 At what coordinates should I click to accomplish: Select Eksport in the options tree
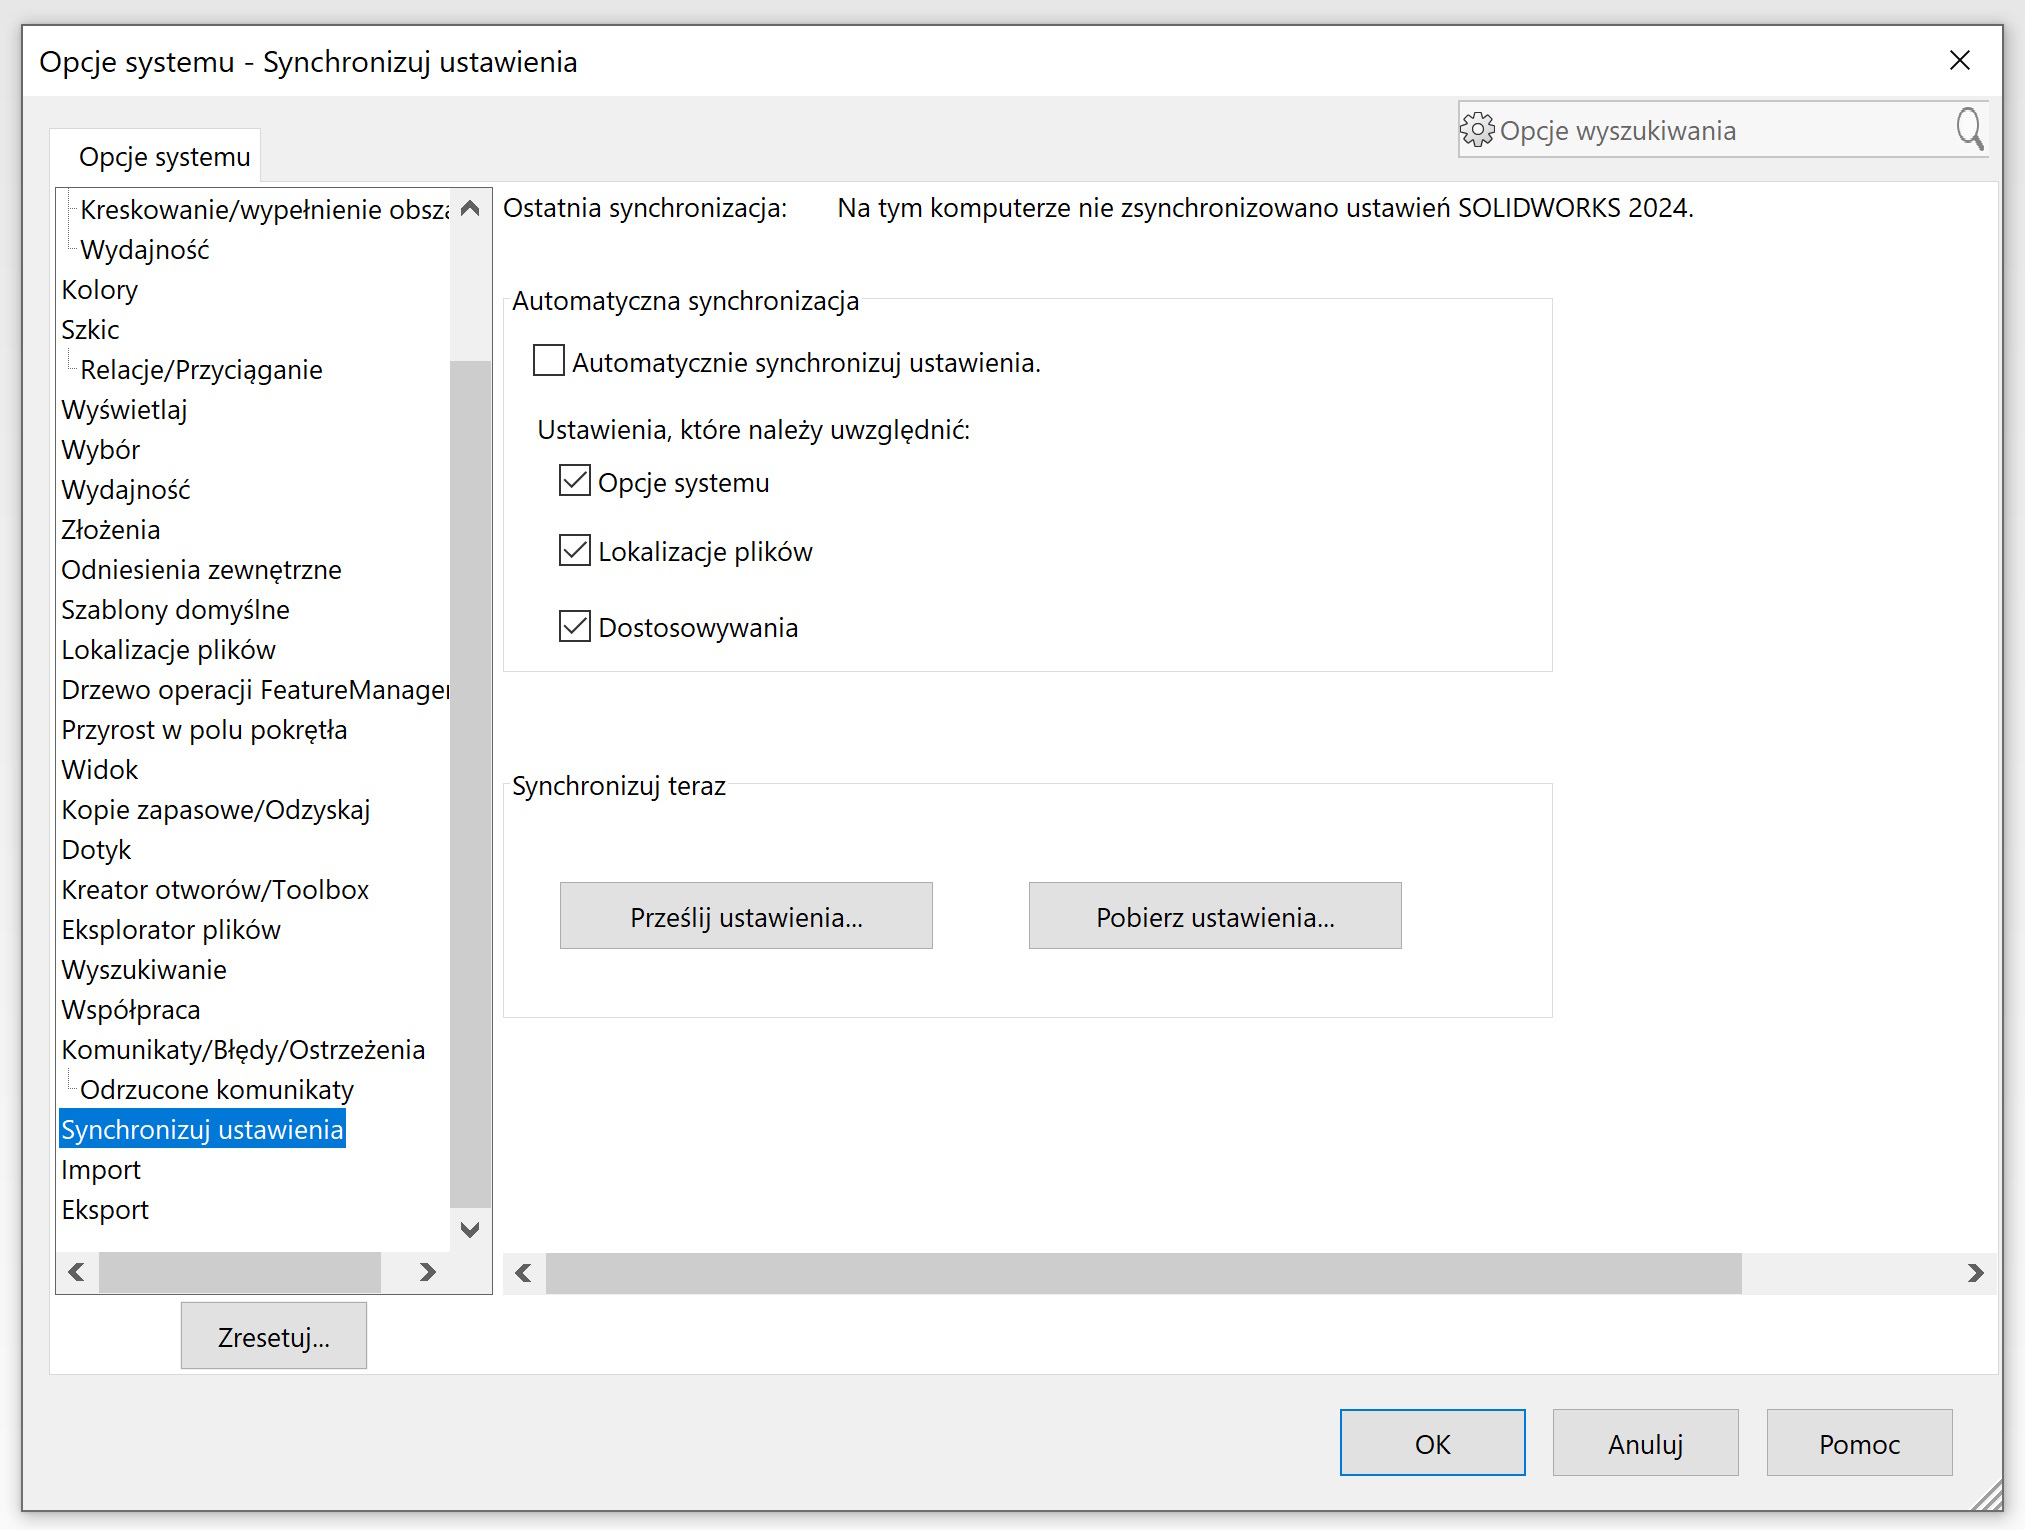[x=105, y=1209]
